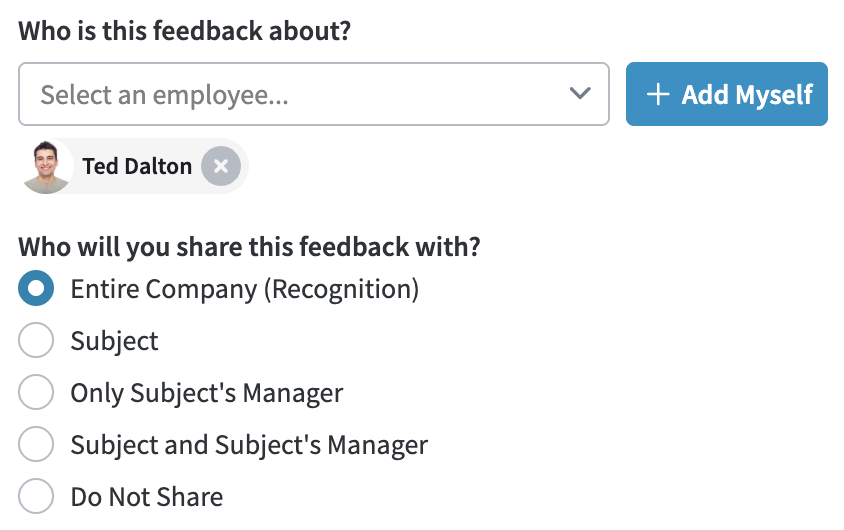The image size is (844, 530).
Task: Click the Add Myself button
Action: coord(727,94)
